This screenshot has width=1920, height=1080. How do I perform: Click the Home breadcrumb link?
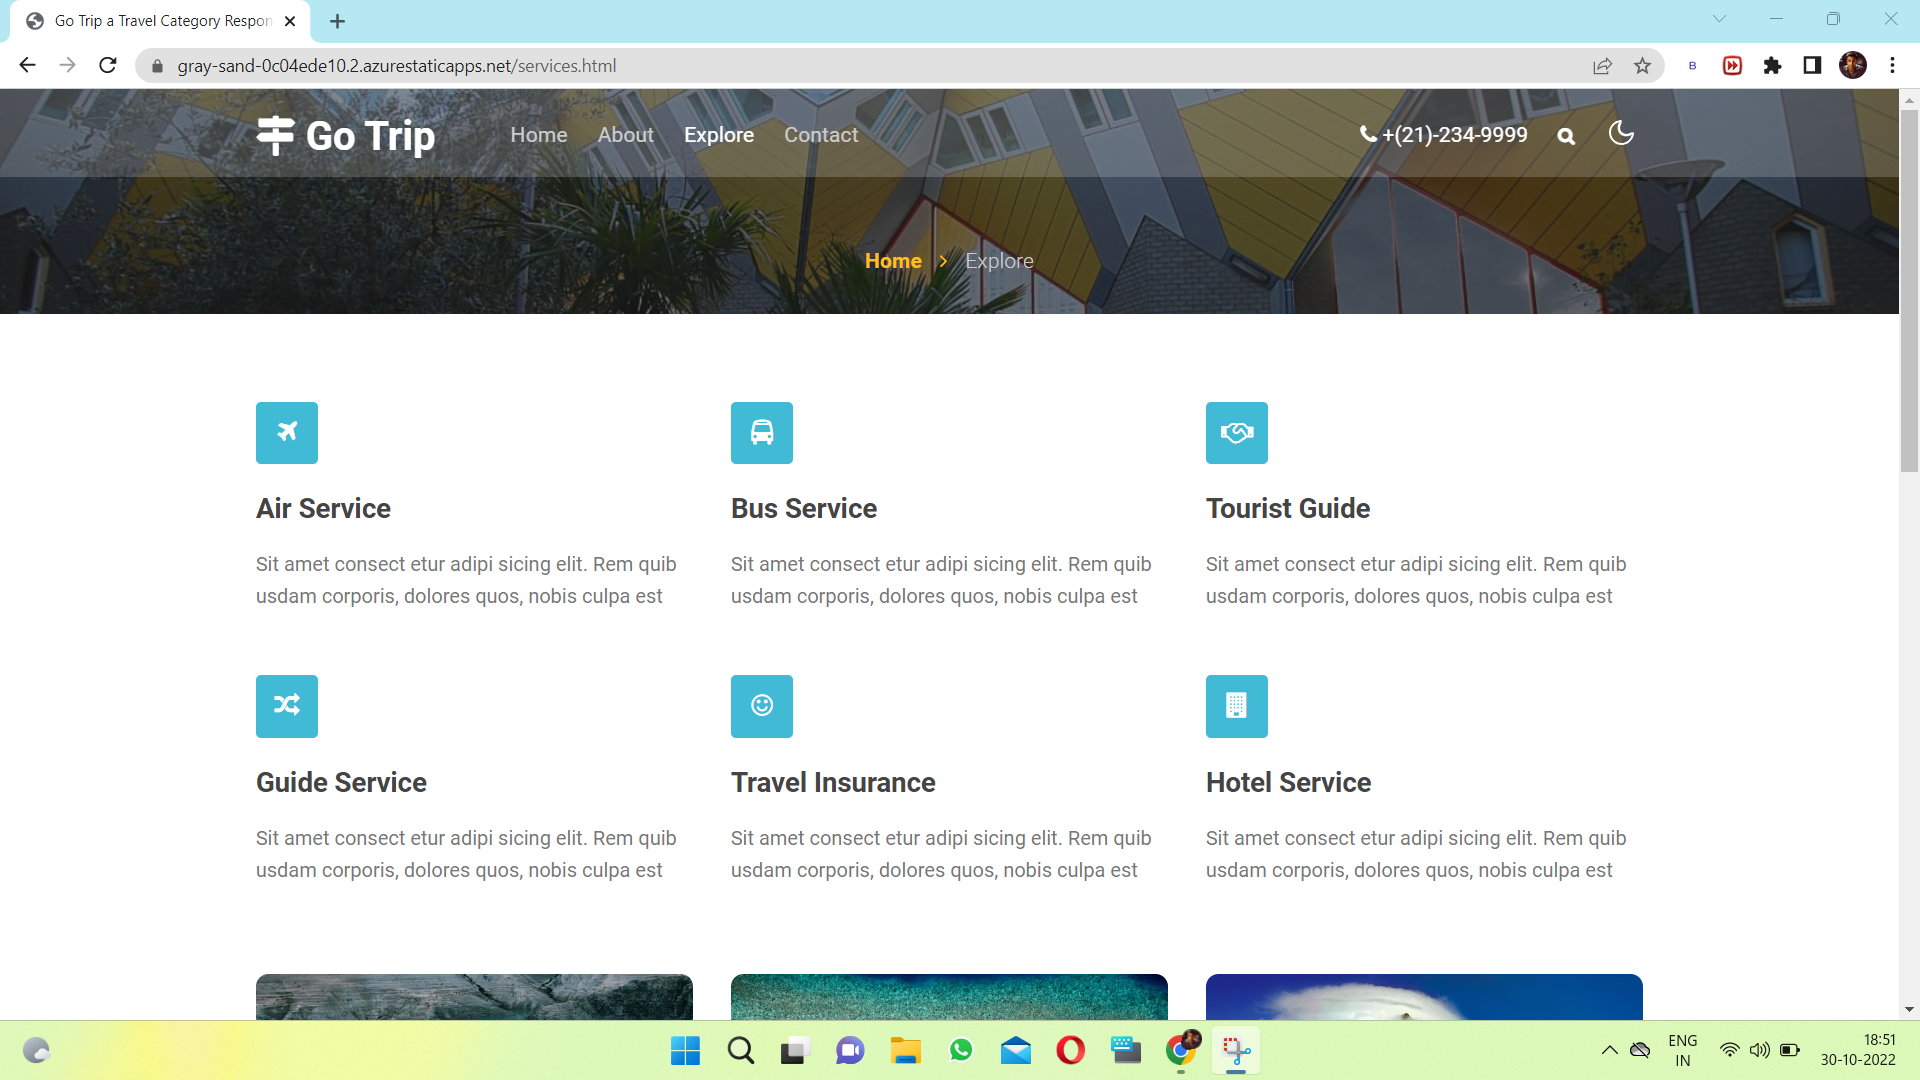pos(893,261)
